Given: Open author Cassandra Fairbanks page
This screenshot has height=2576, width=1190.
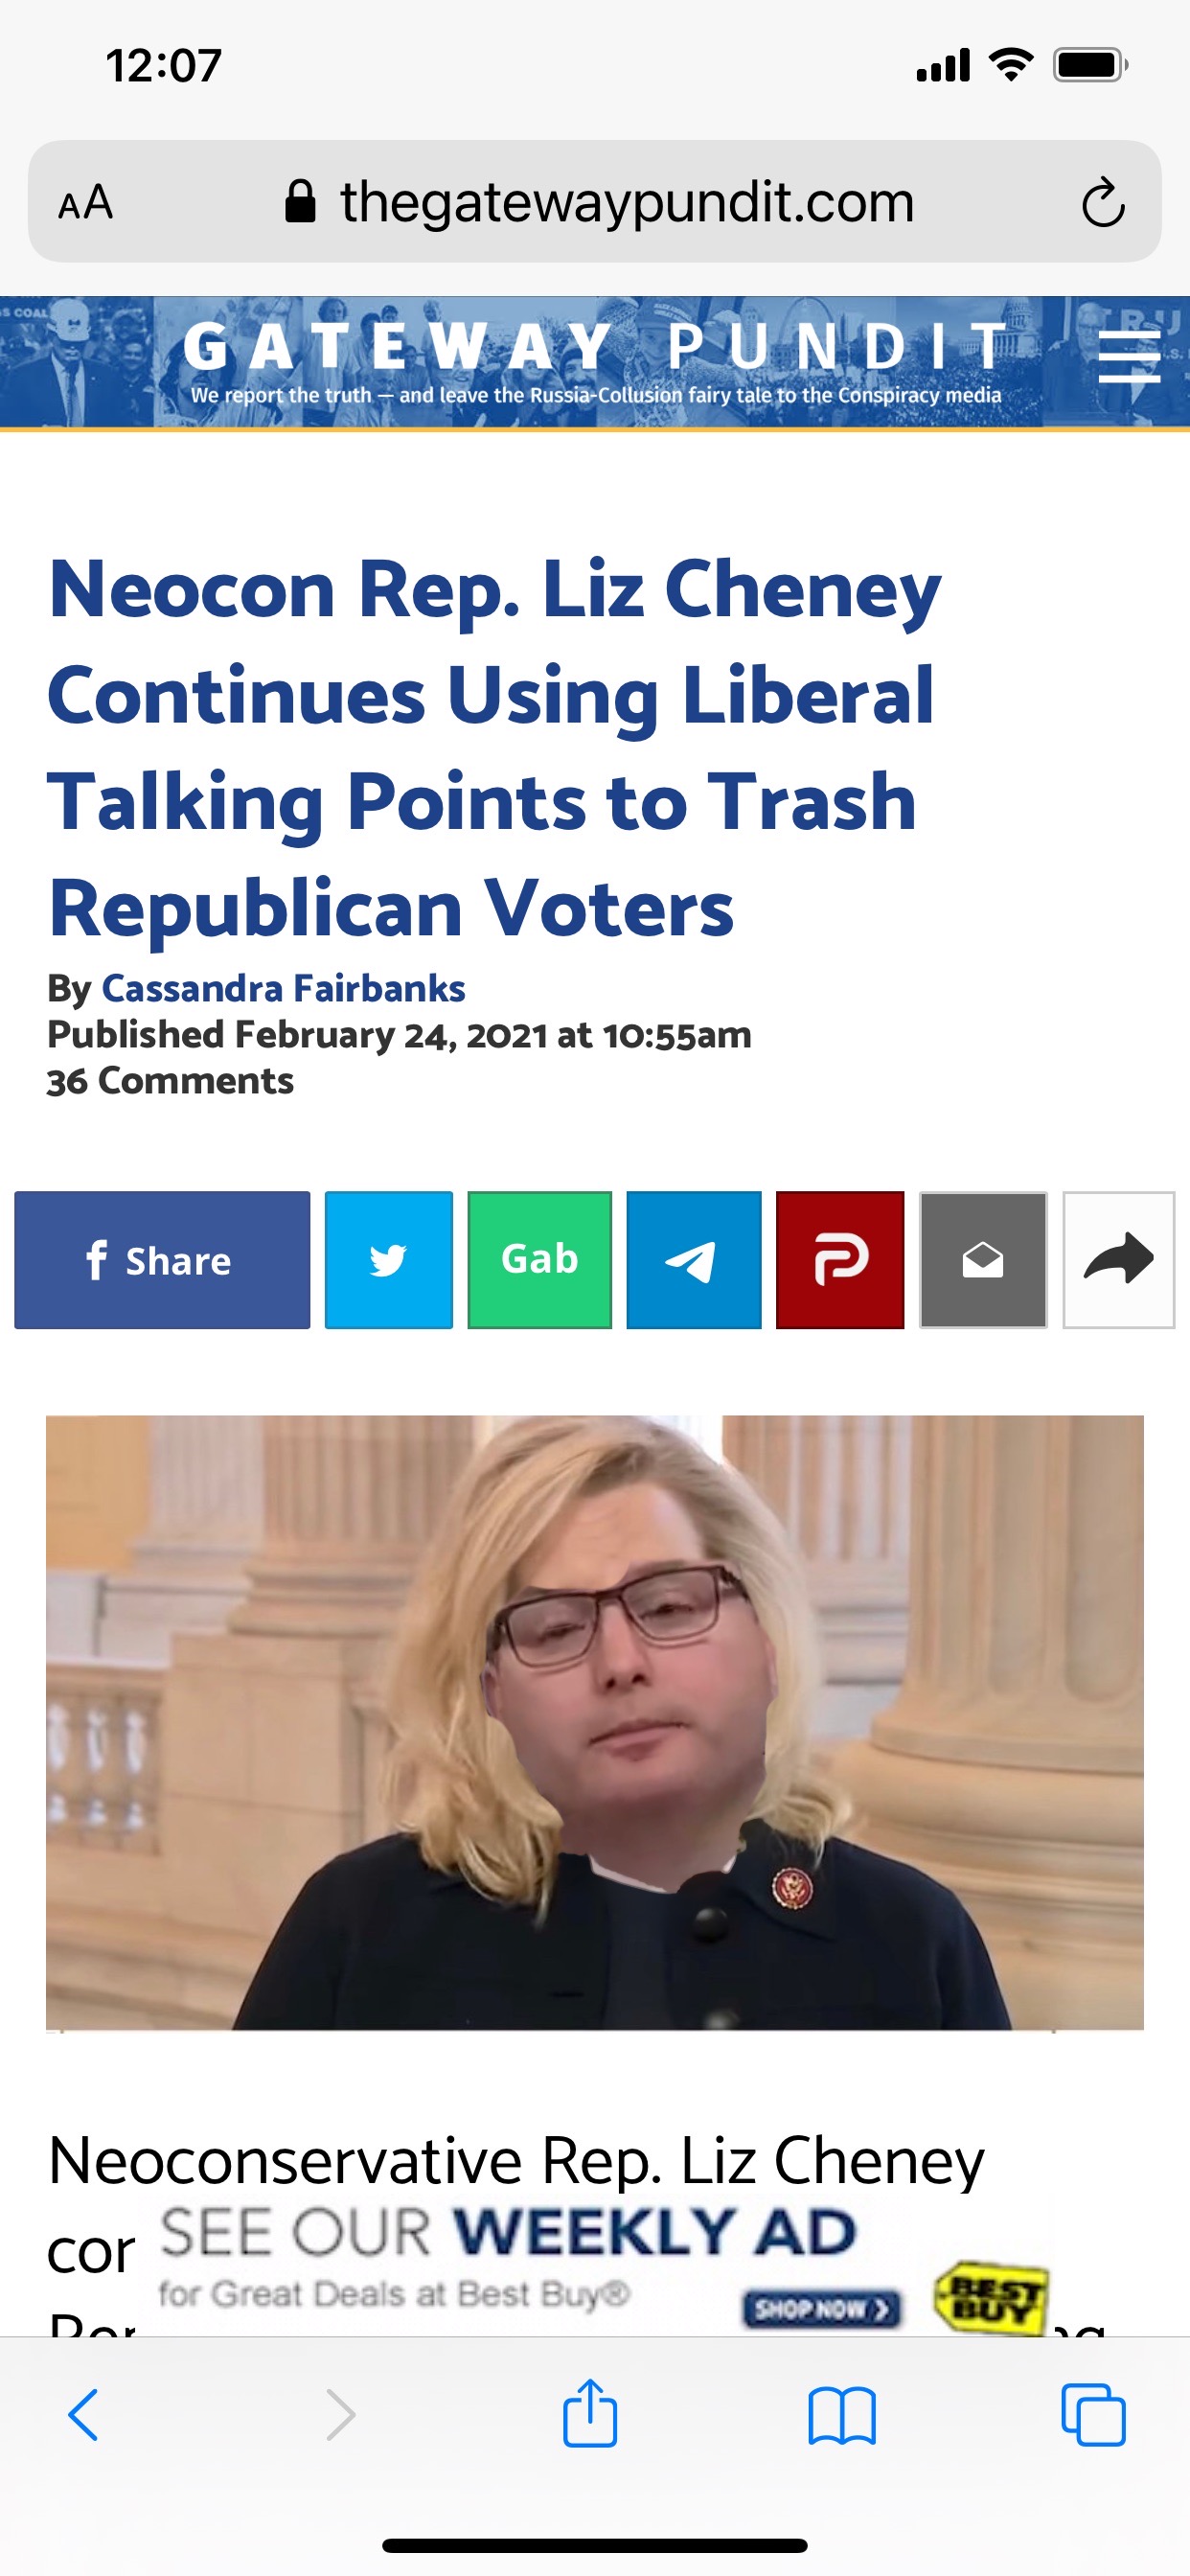Looking at the screenshot, I should pos(283,988).
